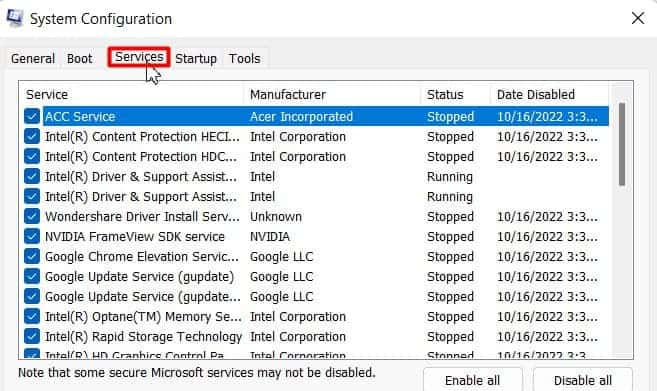The width and height of the screenshot is (657, 391).
Task: Switch to the General tab
Action: (33, 58)
